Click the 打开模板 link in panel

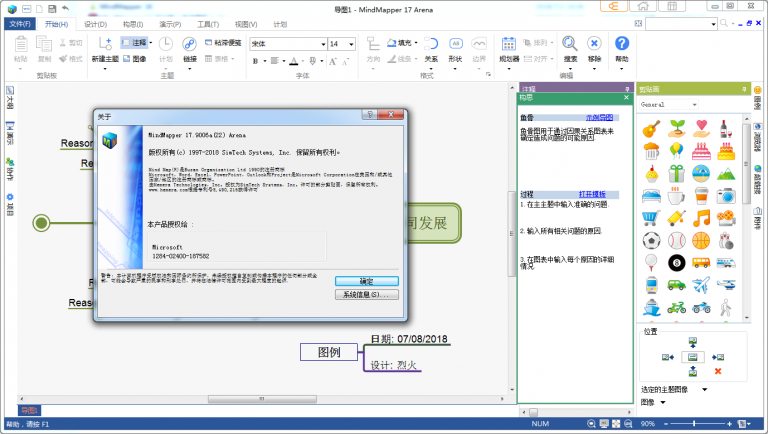pos(593,193)
